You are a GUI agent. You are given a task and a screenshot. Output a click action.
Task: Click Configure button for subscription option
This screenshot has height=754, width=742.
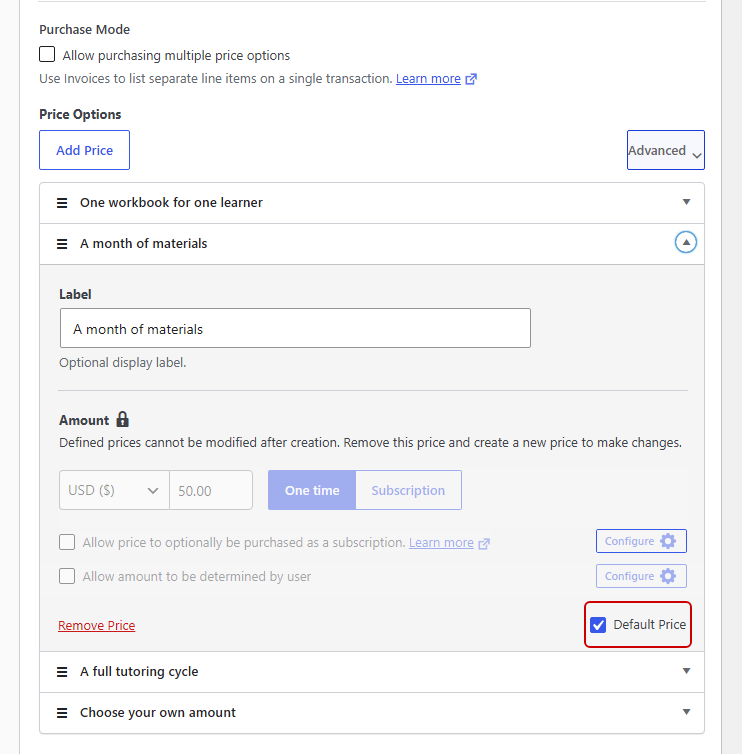click(x=641, y=541)
